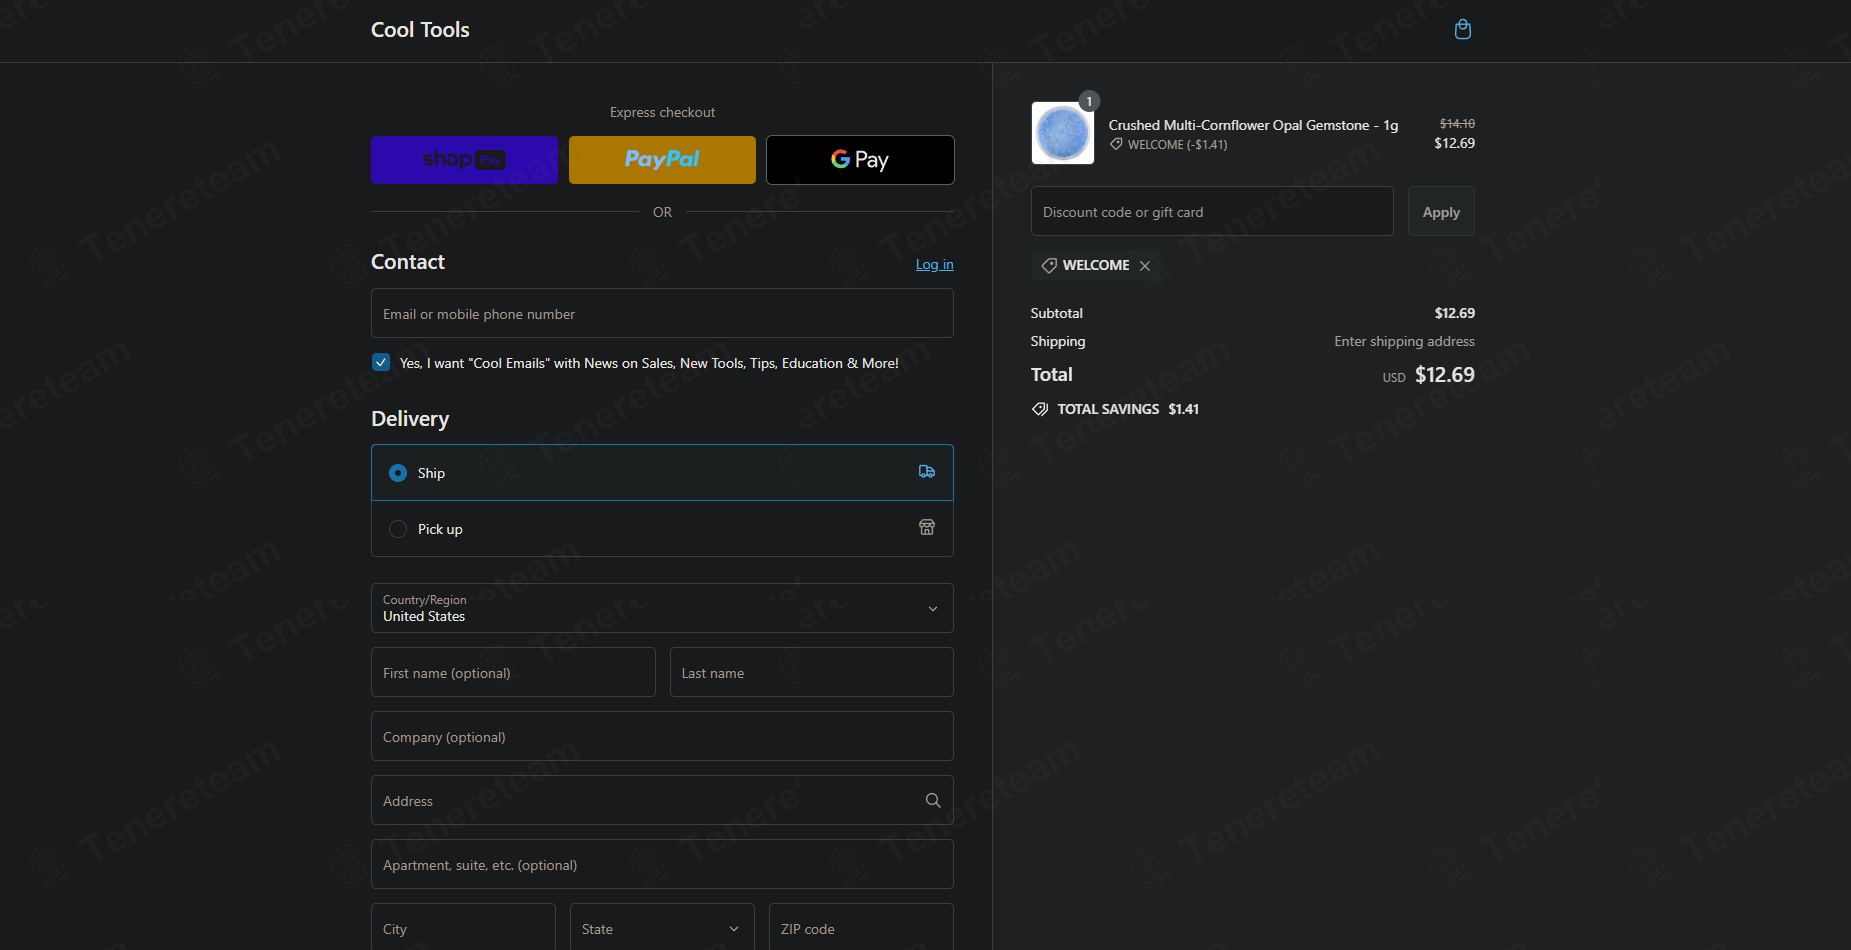Click the Express checkout section label
The width and height of the screenshot is (1851, 950).
661,112
